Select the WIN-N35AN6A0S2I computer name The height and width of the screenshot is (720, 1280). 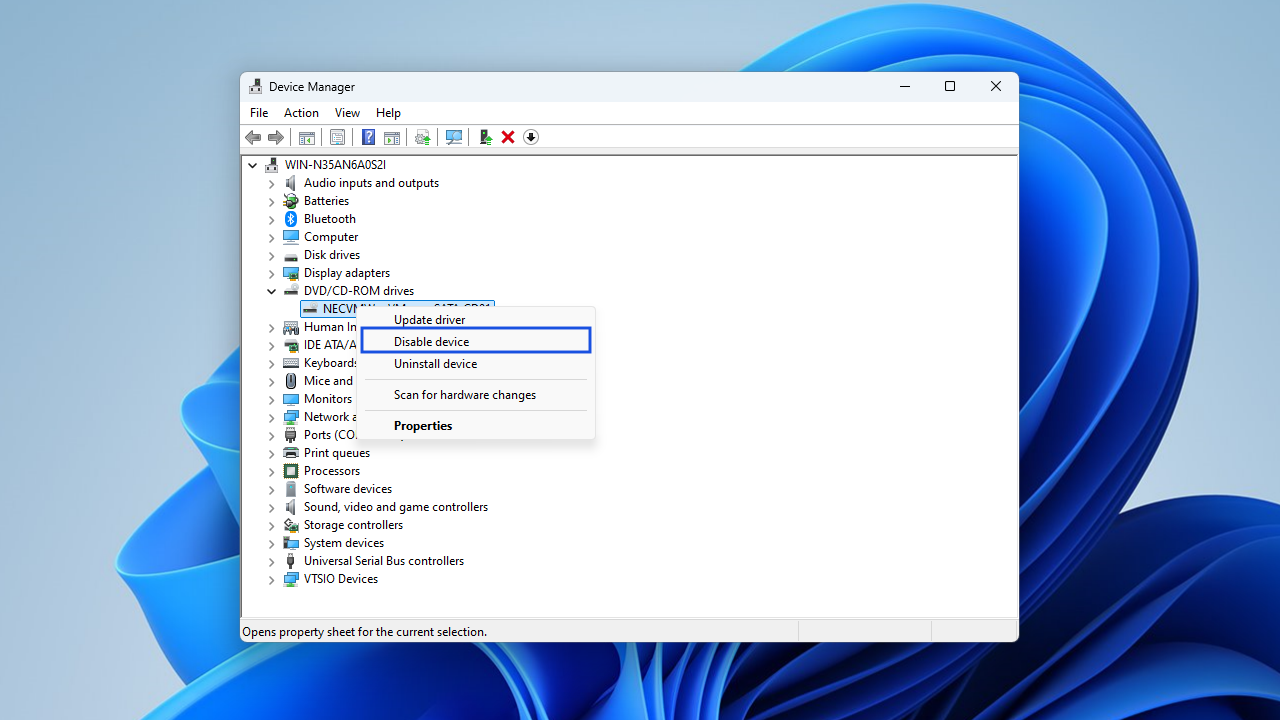click(x=335, y=165)
